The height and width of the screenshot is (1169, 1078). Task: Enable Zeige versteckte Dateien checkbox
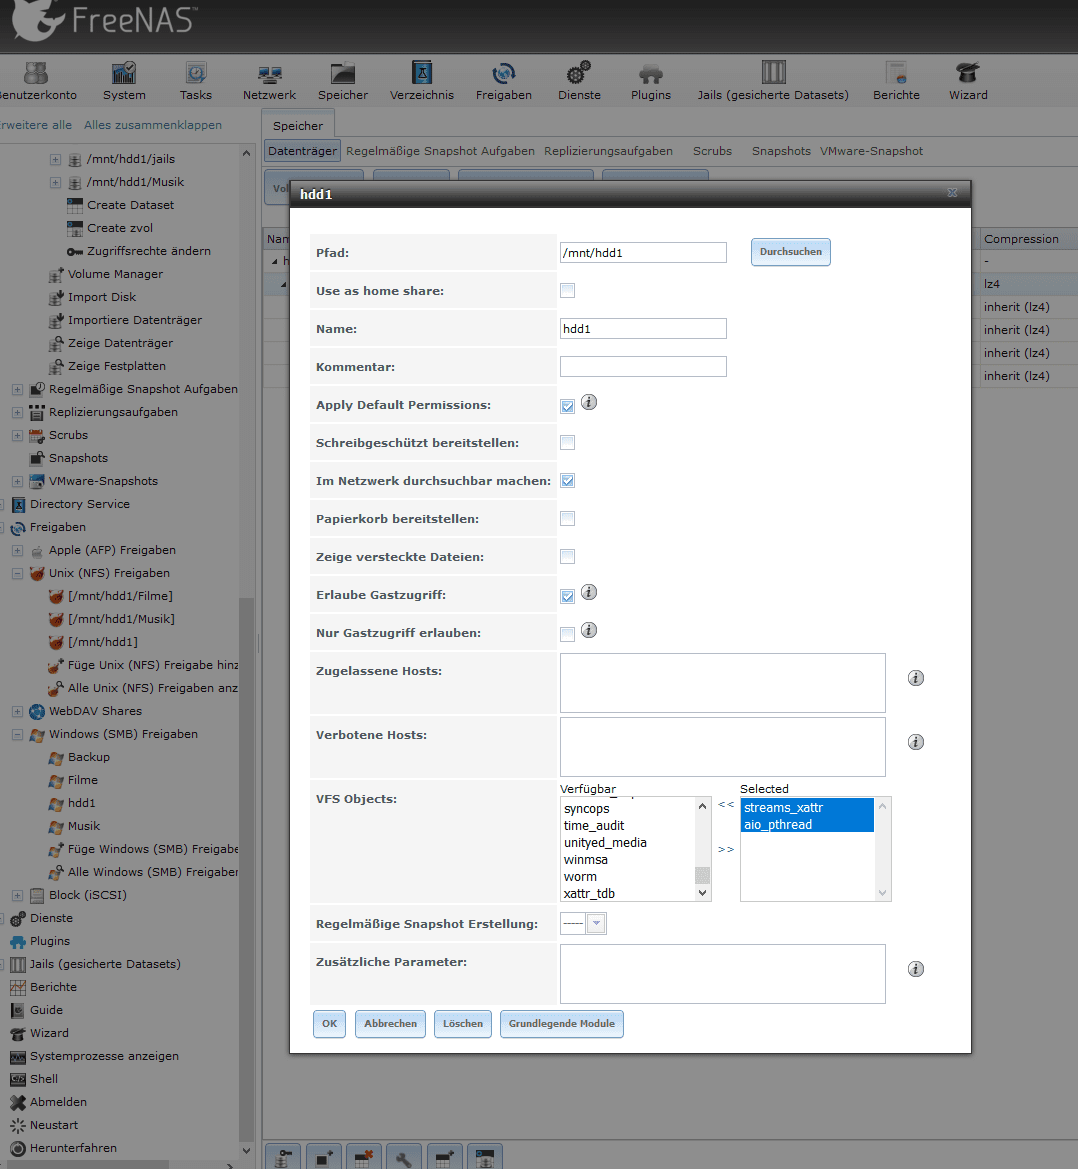[567, 557]
